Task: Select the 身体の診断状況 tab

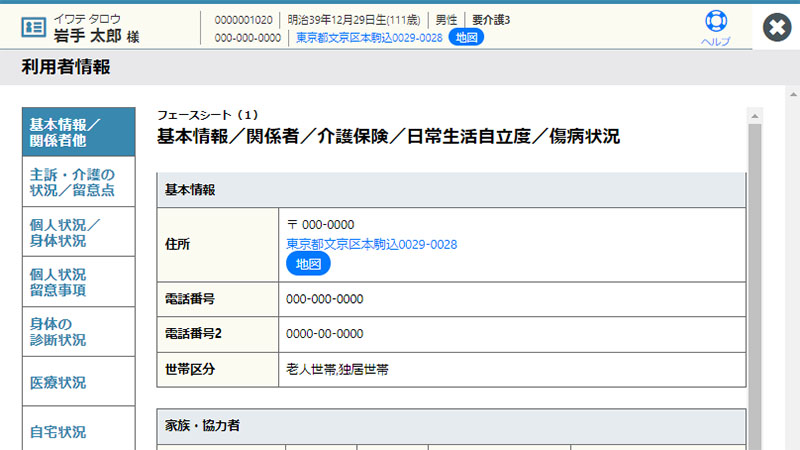Action: (79, 332)
